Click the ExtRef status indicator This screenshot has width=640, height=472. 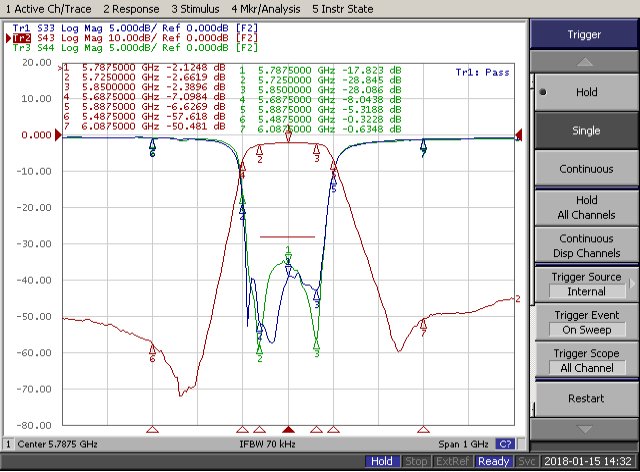pyautogui.click(x=452, y=461)
